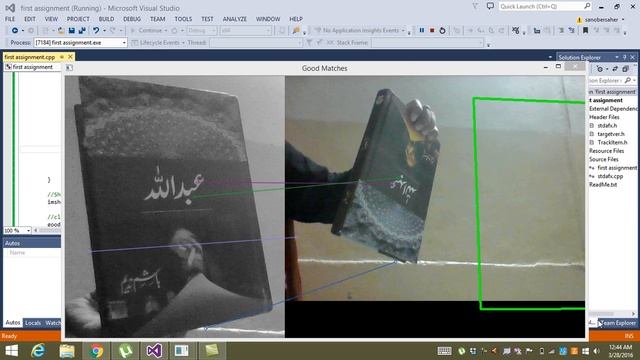640x360 pixels.
Task: Open the TEST menu
Action: 207,19
